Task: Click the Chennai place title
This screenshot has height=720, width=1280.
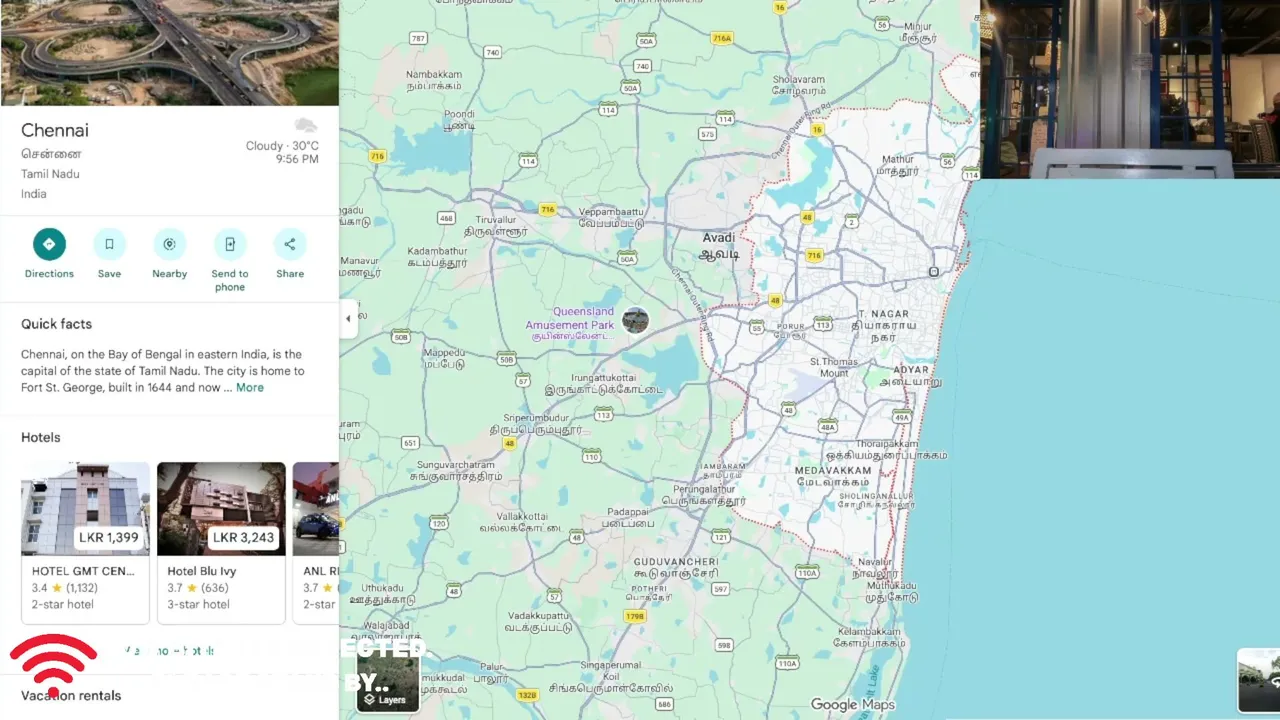Action: (55, 130)
